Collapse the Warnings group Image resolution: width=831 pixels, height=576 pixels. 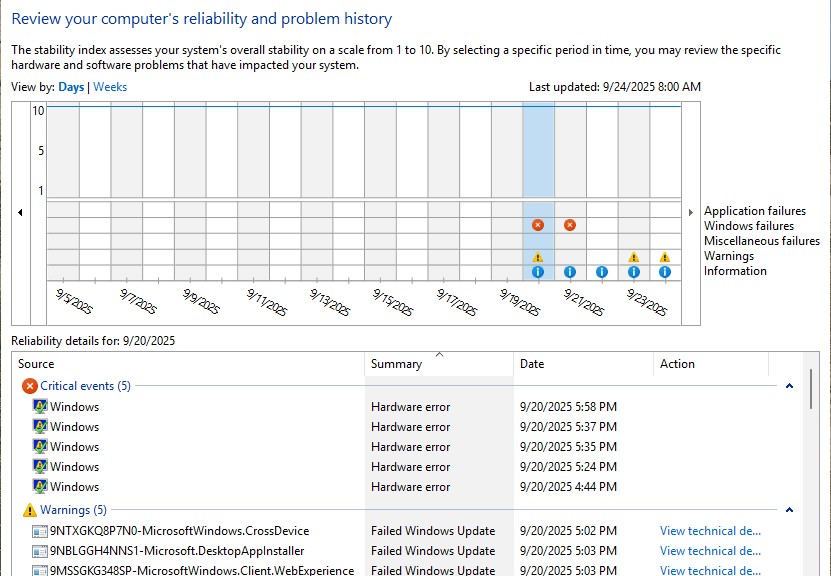click(x=789, y=510)
